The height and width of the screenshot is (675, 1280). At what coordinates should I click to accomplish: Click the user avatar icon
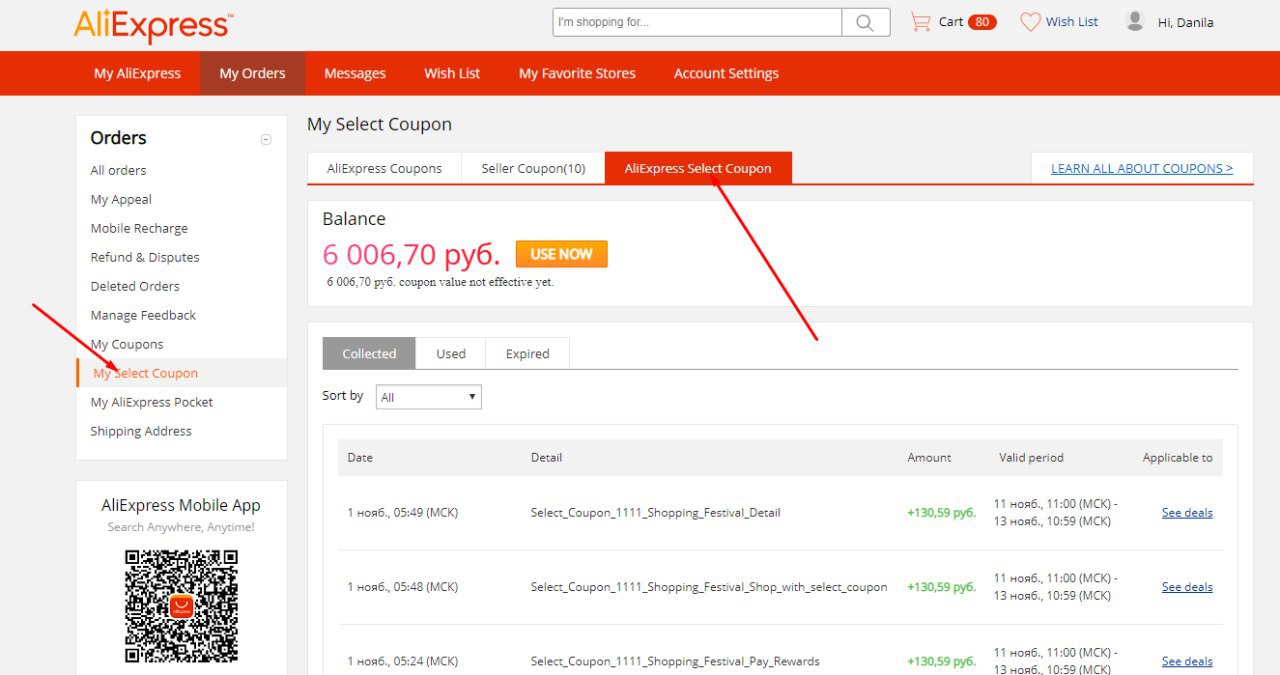point(1135,21)
